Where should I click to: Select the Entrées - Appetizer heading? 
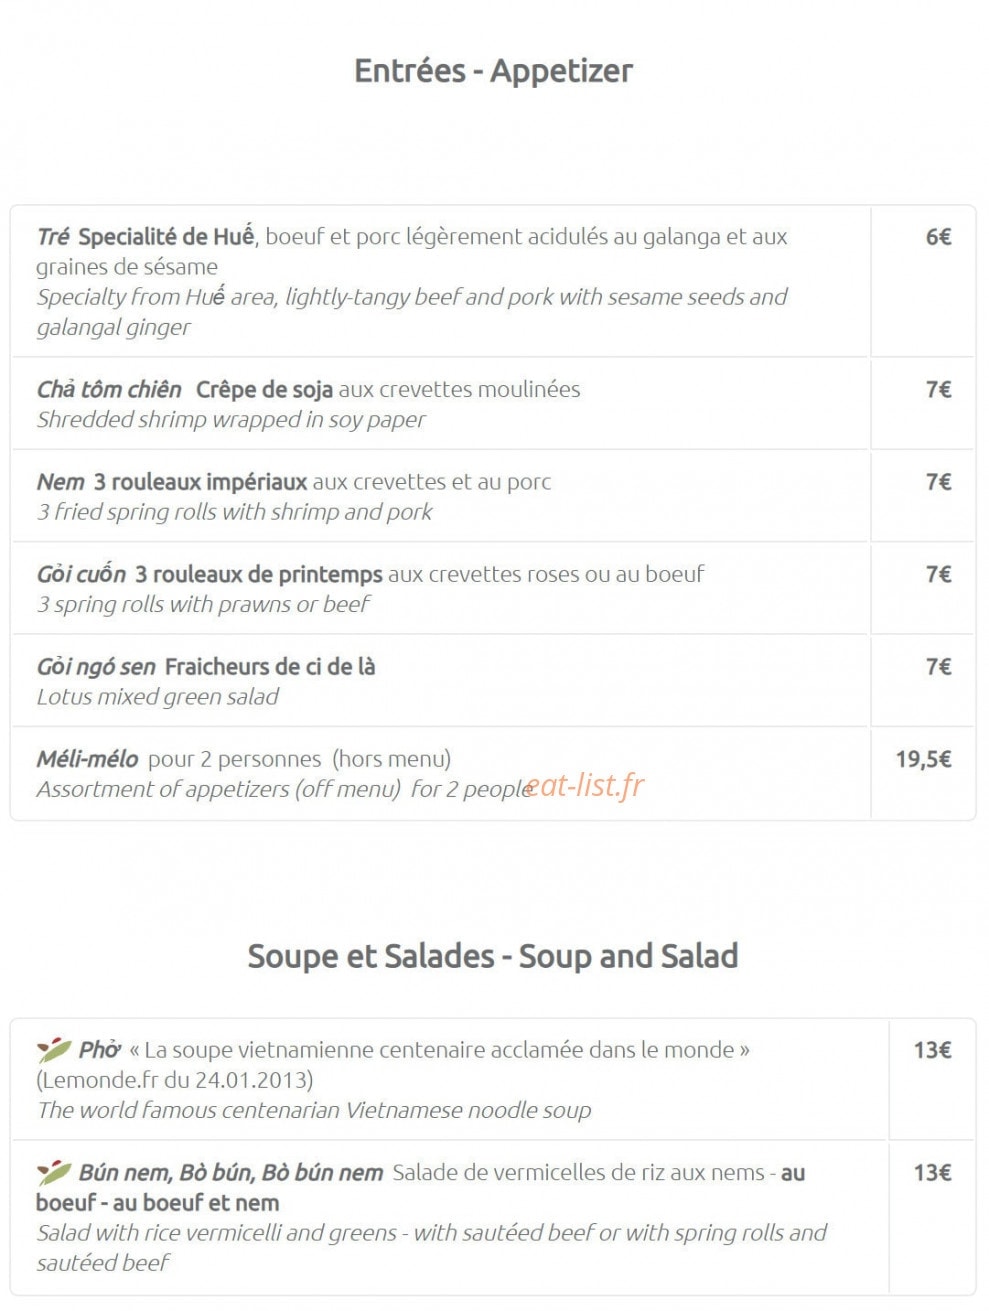pyautogui.click(x=493, y=71)
